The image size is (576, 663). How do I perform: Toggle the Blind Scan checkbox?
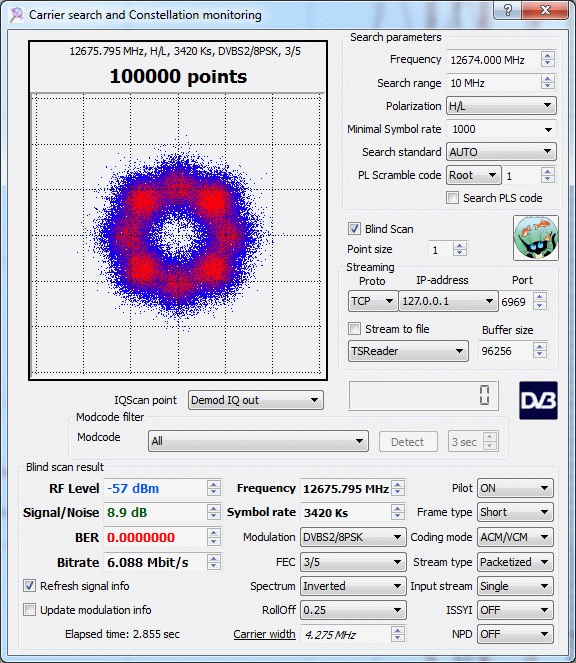coord(354,229)
